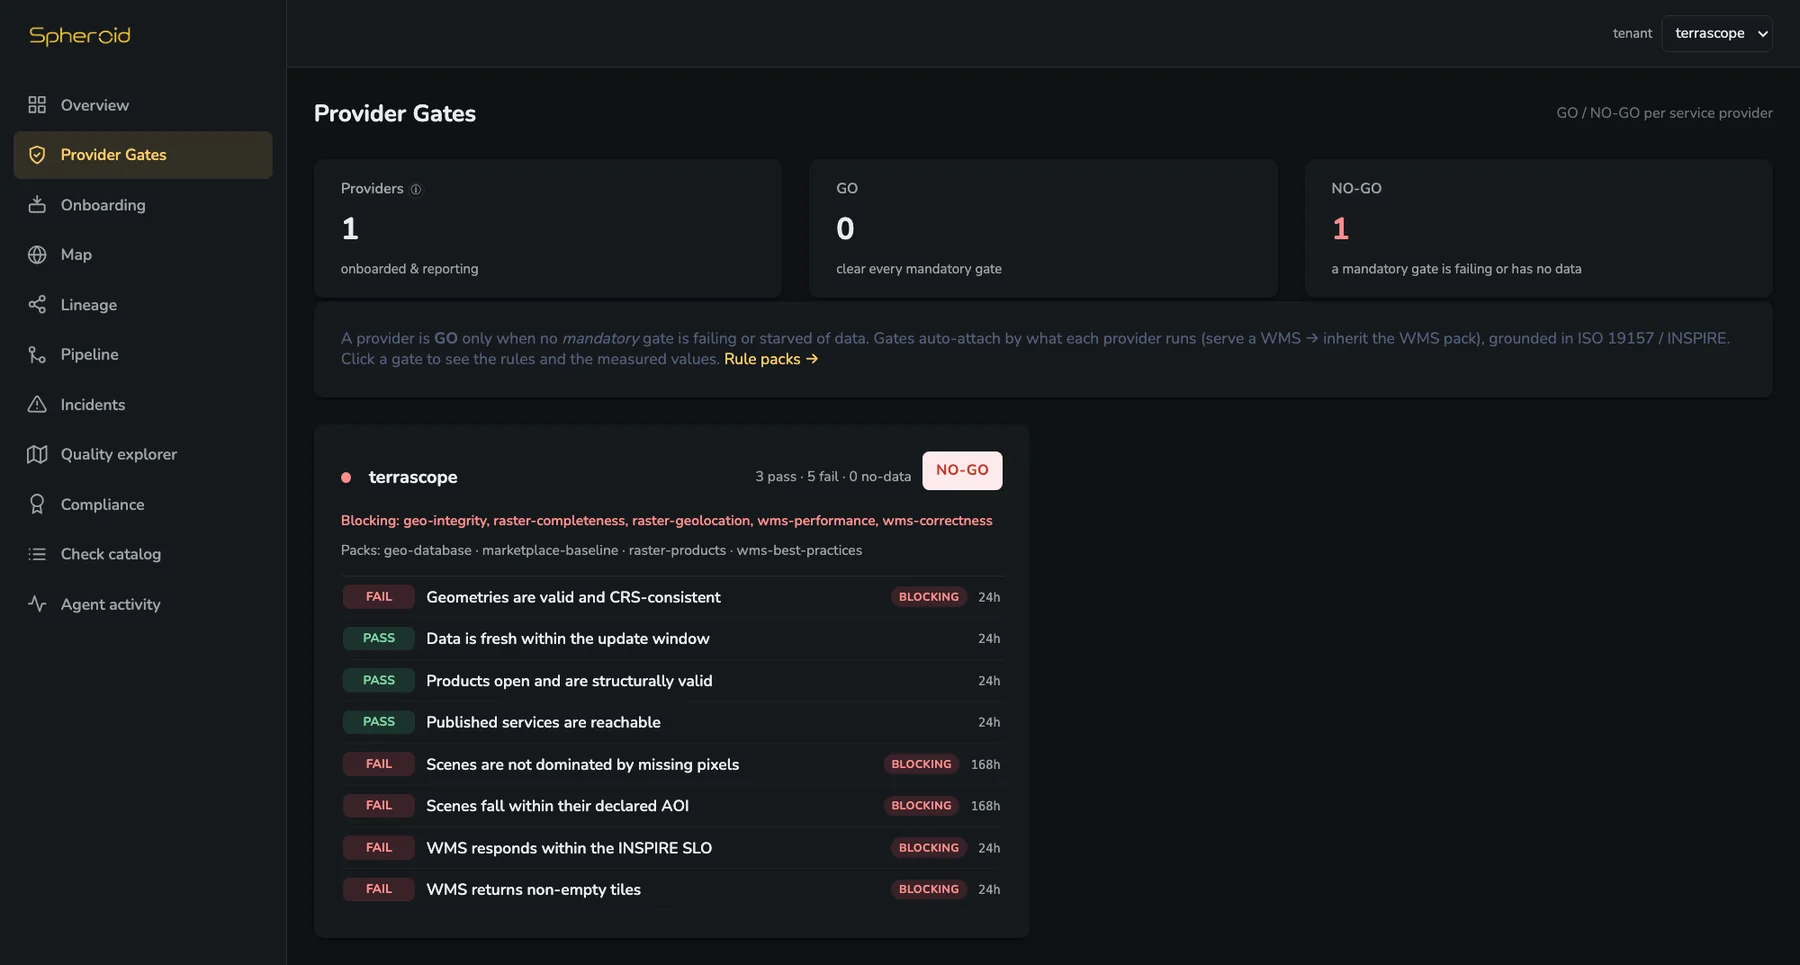Click the 'Packs: geo-database' line
Image resolution: width=1800 pixels, height=965 pixels.
601,551
